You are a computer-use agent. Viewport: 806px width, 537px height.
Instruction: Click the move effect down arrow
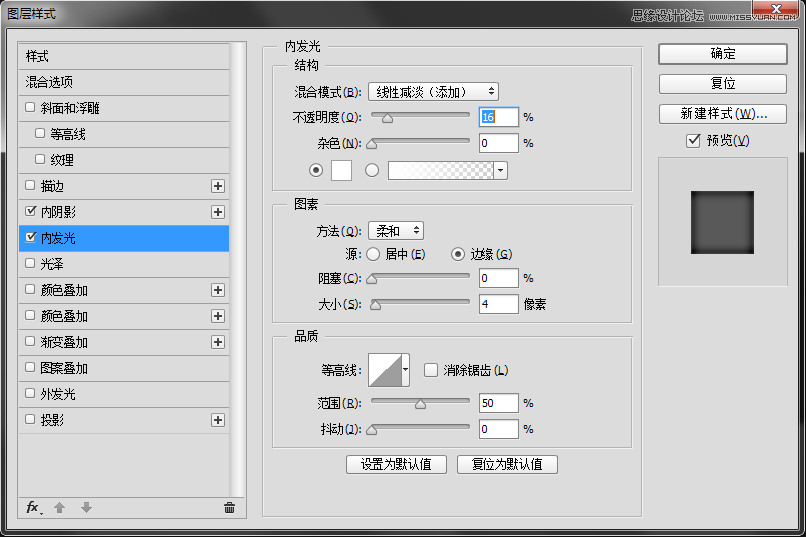(x=86, y=508)
